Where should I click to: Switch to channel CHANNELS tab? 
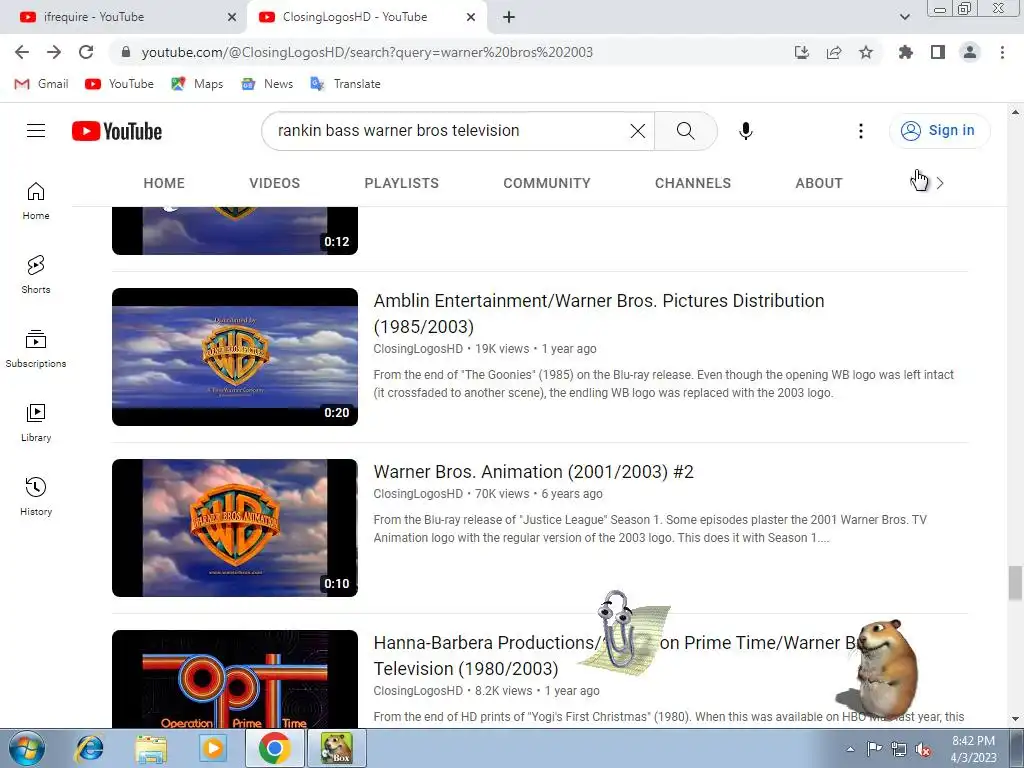693,184
